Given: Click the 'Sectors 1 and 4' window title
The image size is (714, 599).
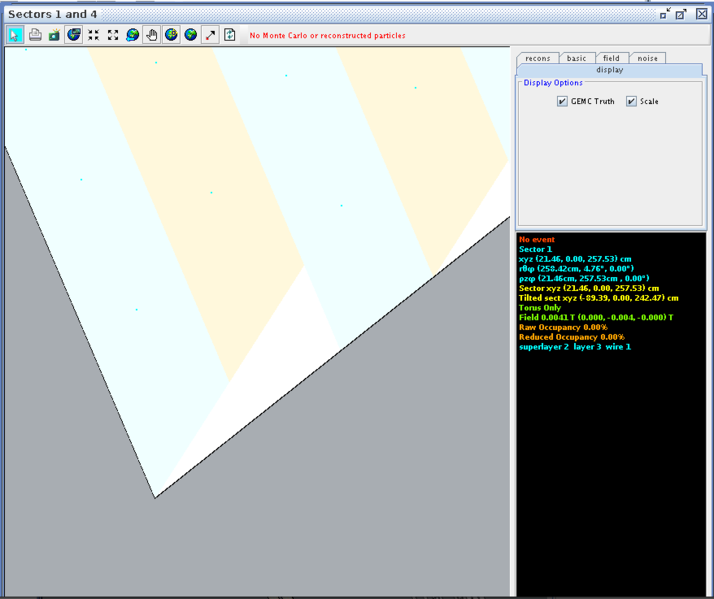Looking at the screenshot, I should point(52,14).
